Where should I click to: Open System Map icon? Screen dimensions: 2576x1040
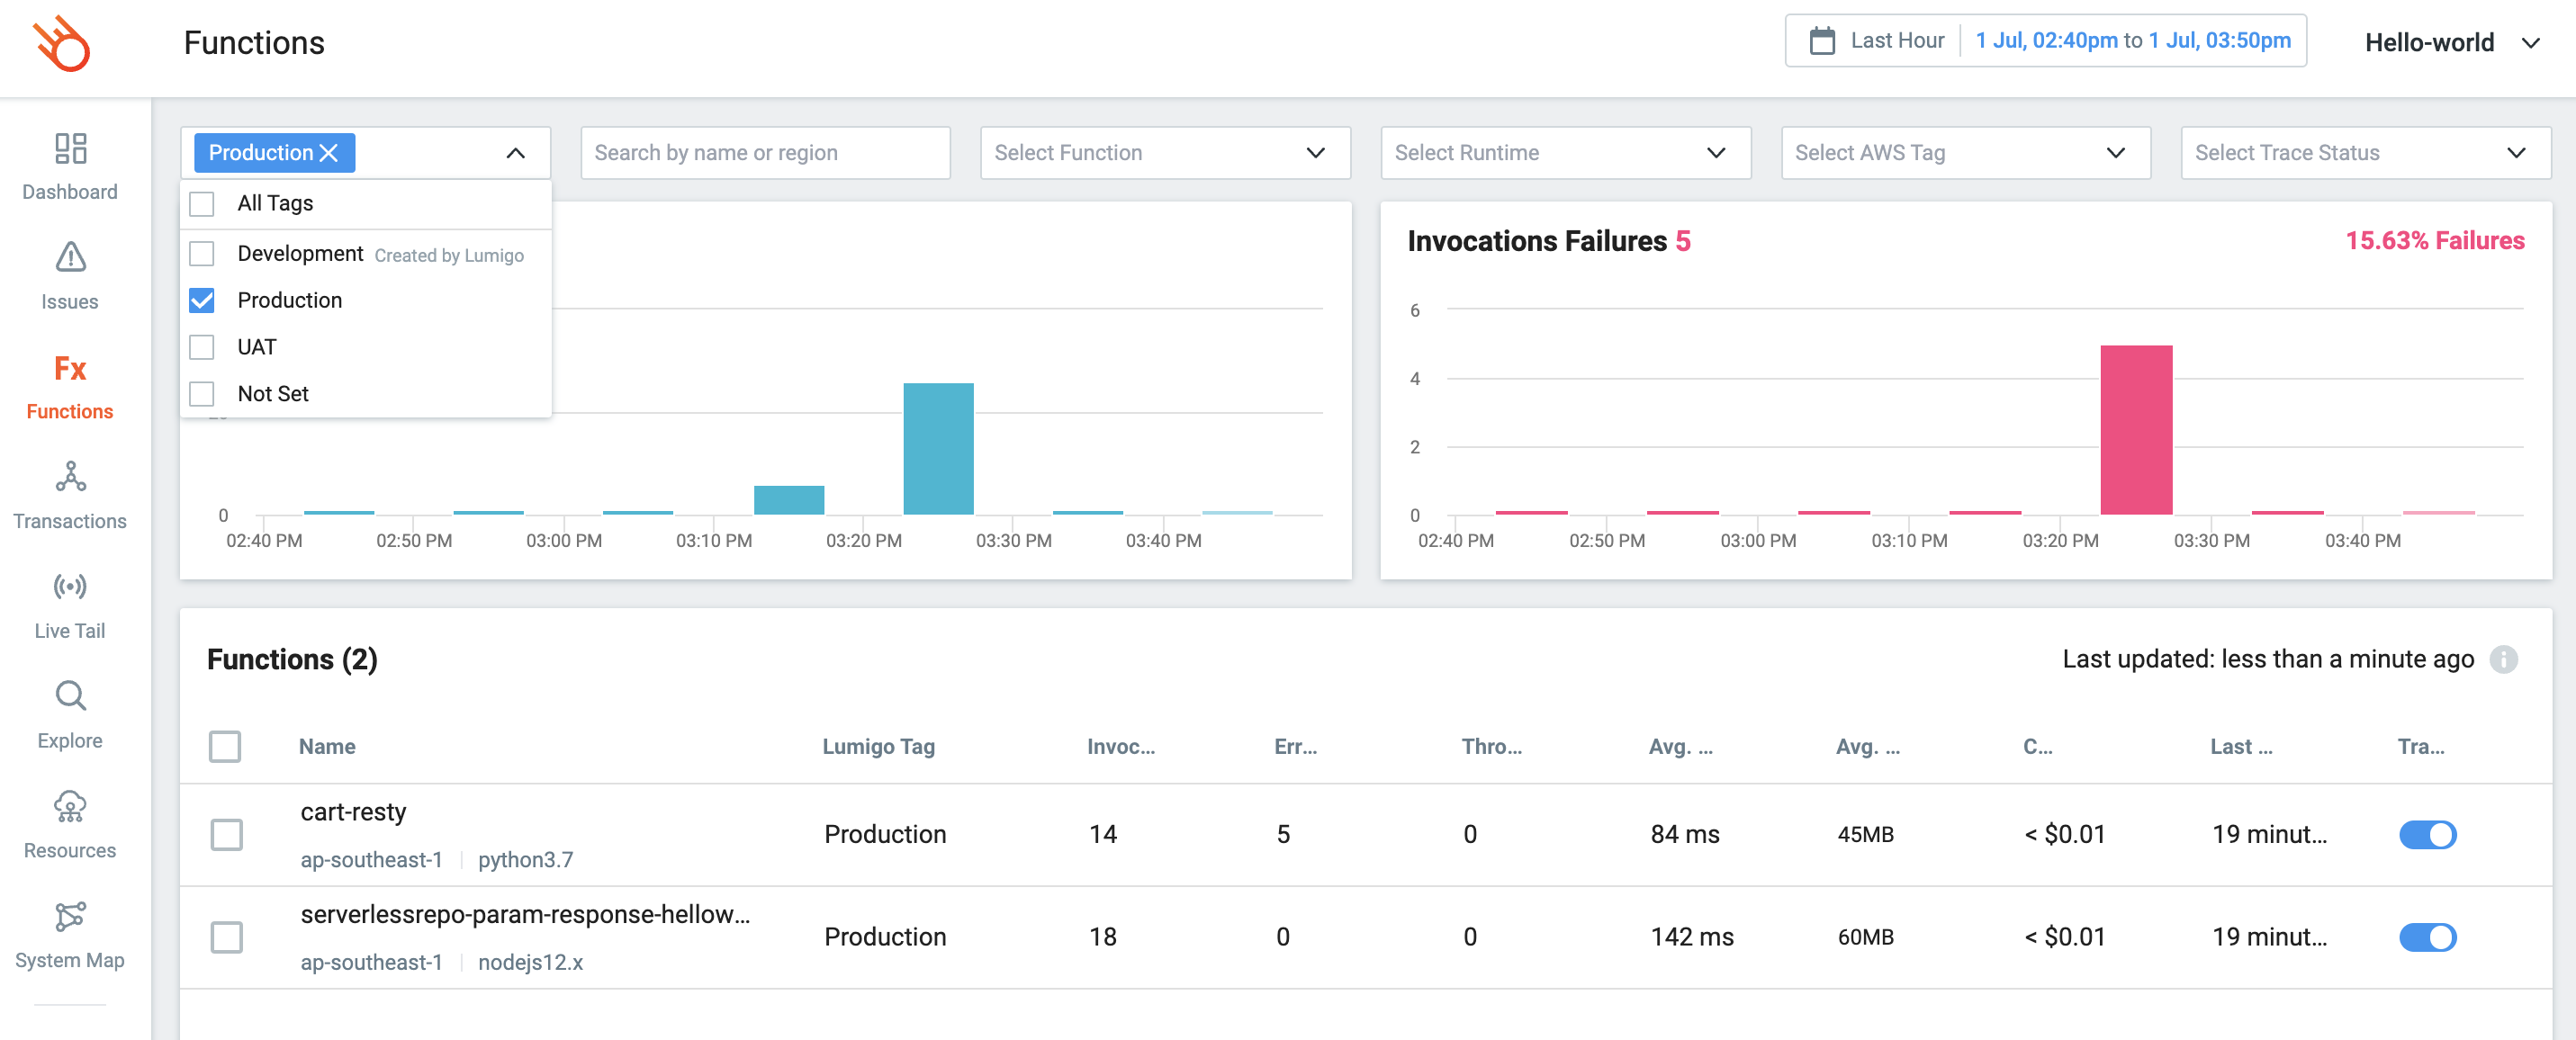(x=70, y=916)
